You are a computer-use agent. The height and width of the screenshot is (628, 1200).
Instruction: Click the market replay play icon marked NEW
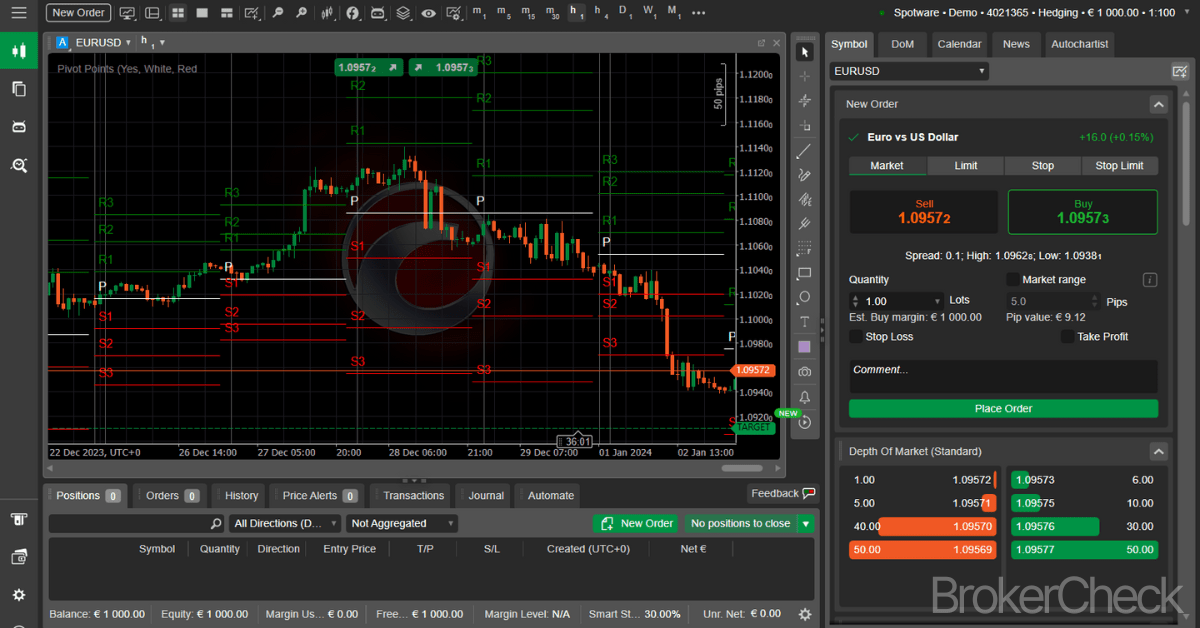click(x=805, y=423)
